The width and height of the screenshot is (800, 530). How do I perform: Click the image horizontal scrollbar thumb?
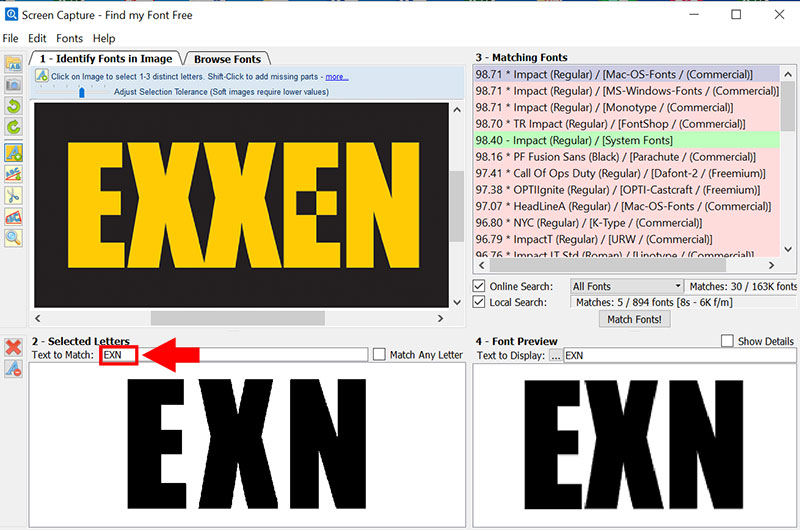[x=238, y=318]
